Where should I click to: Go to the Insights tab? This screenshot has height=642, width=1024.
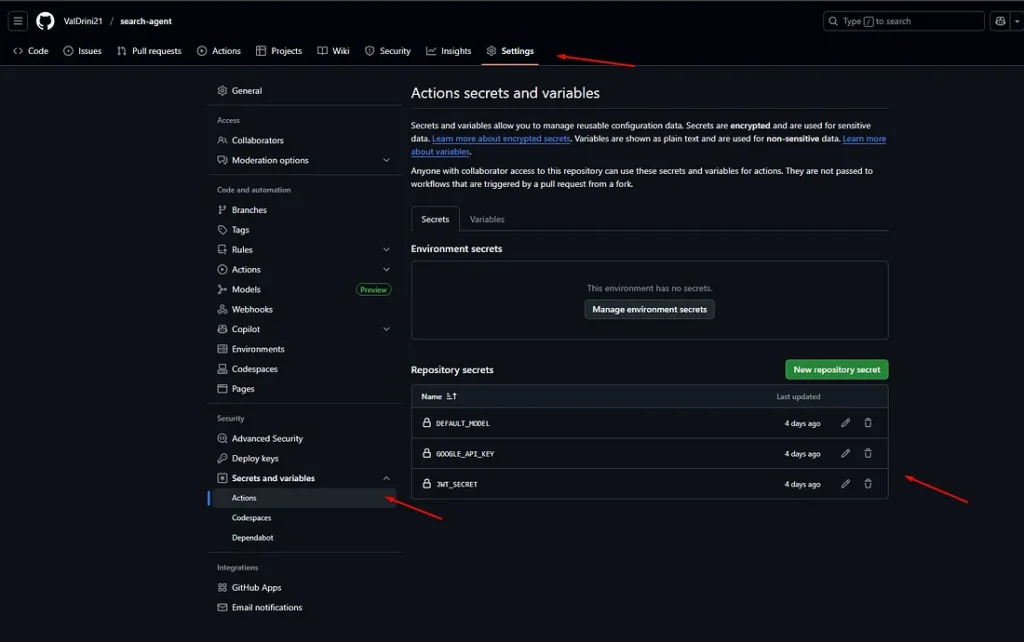coord(448,51)
